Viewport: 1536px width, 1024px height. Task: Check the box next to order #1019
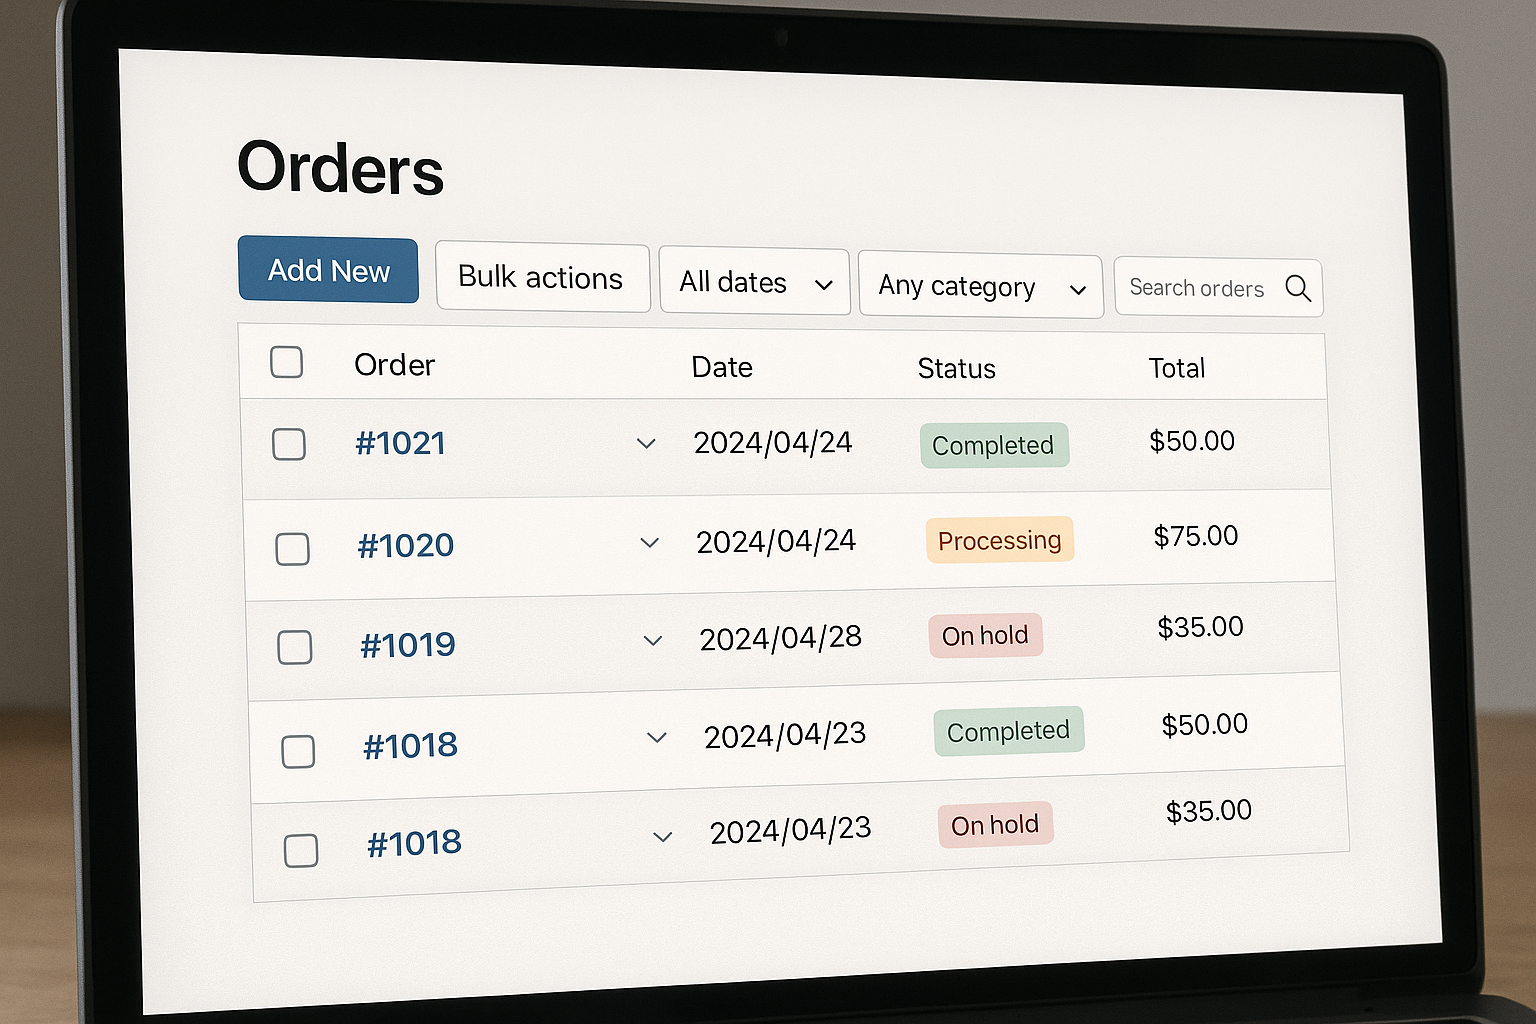(x=294, y=647)
